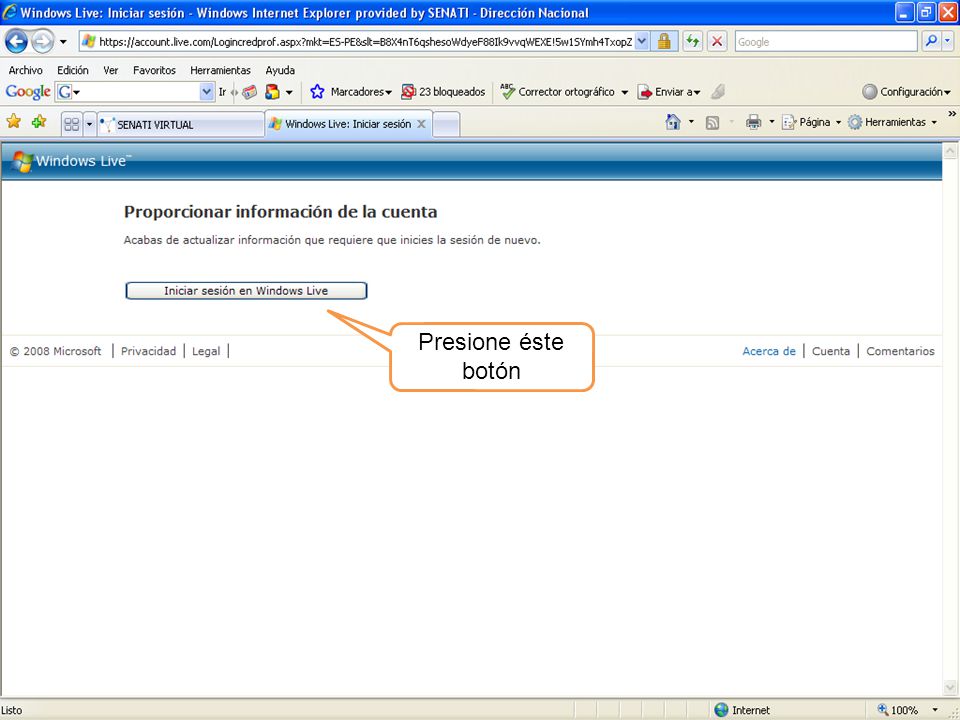Open the Página menu
The width and height of the screenshot is (960, 720).
(811, 122)
